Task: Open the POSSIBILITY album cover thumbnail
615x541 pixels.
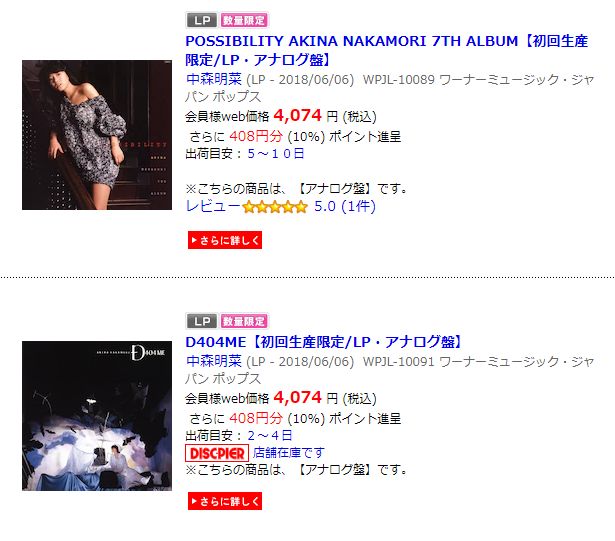Action: 97,135
